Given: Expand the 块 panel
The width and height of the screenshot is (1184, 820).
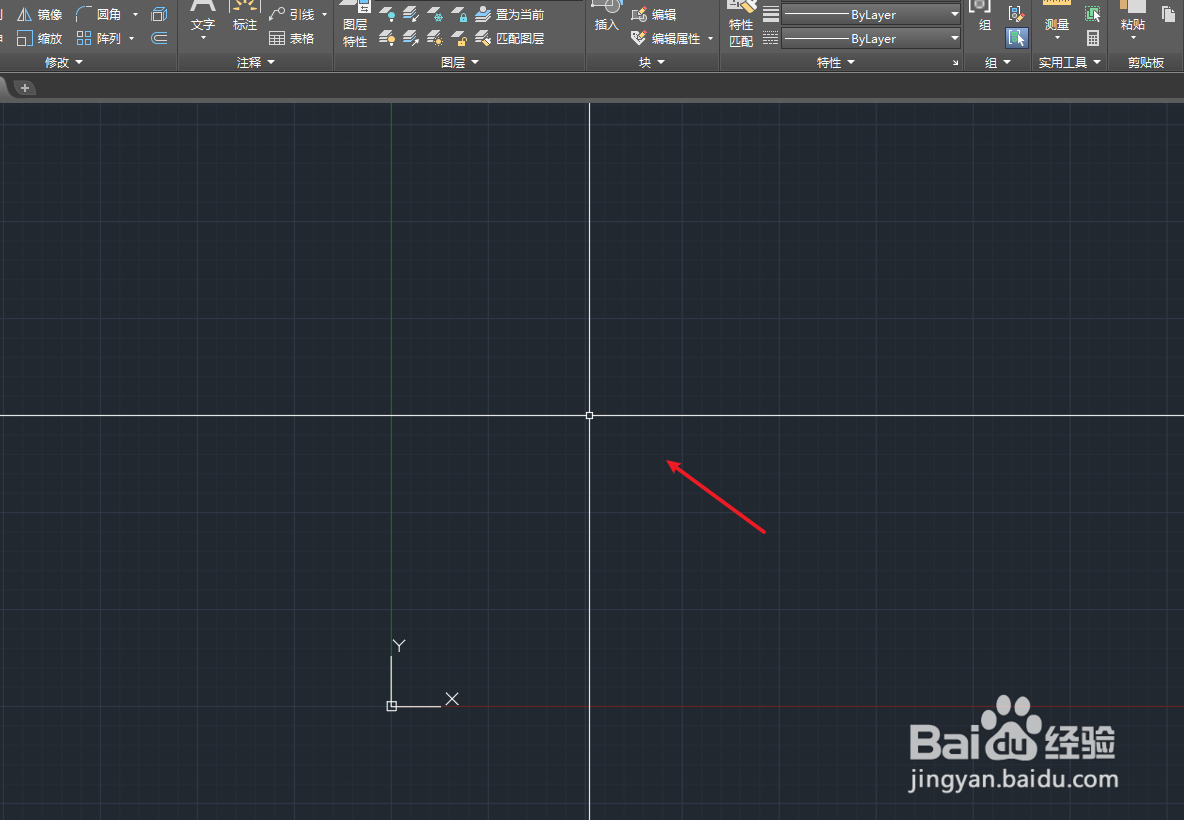Looking at the screenshot, I should point(652,63).
